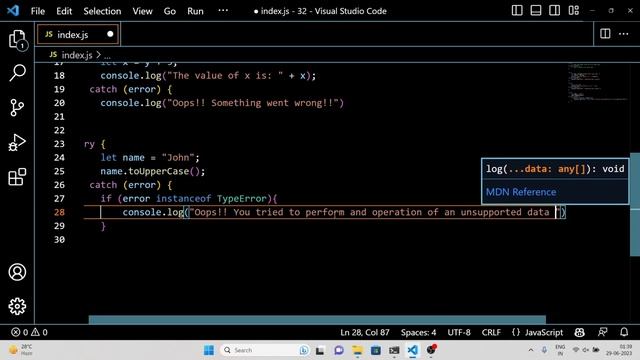Toggle the bottom Panel
This screenshot has width=640, height=360.
point(536,11)
